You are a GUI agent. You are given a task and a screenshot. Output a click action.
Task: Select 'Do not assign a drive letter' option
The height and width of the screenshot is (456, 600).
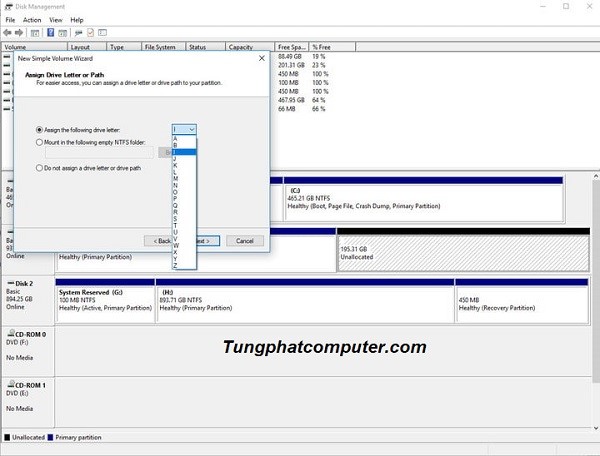tap(39, 168)
